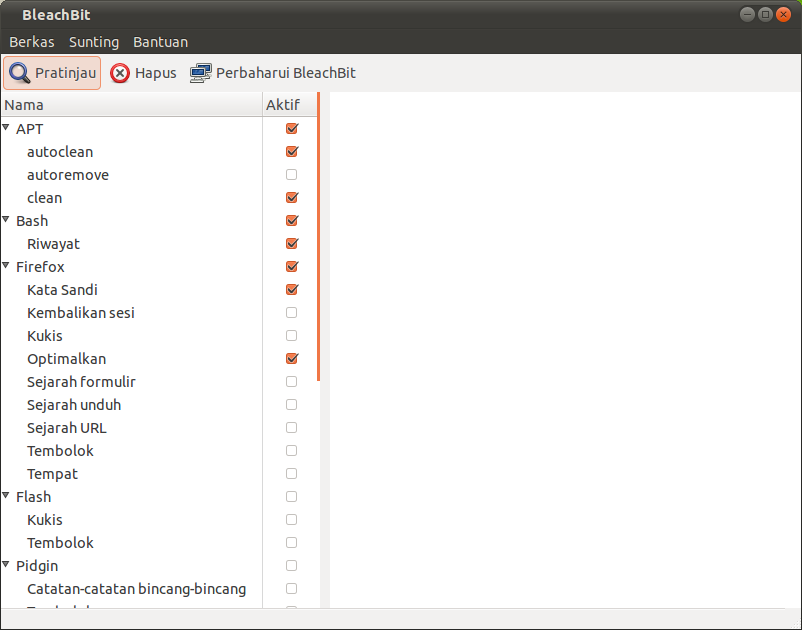Enable the Pidgin group checkbox
Image resolution: width=802 pixels, height=630 pixels.
(x=292, y=566)
